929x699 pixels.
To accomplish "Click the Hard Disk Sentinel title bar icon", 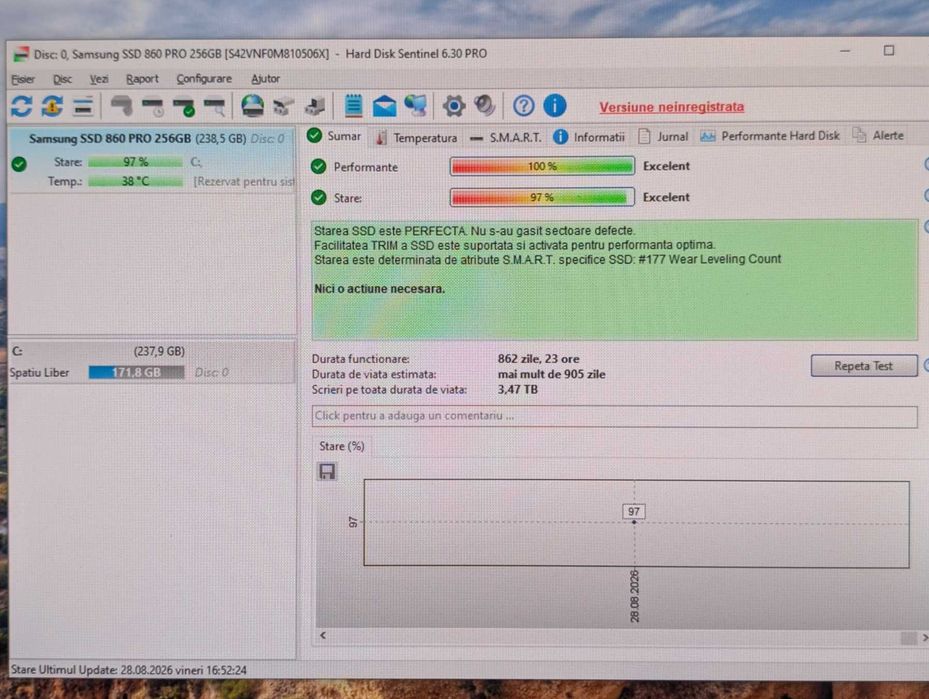I will [x=21, y=54].
